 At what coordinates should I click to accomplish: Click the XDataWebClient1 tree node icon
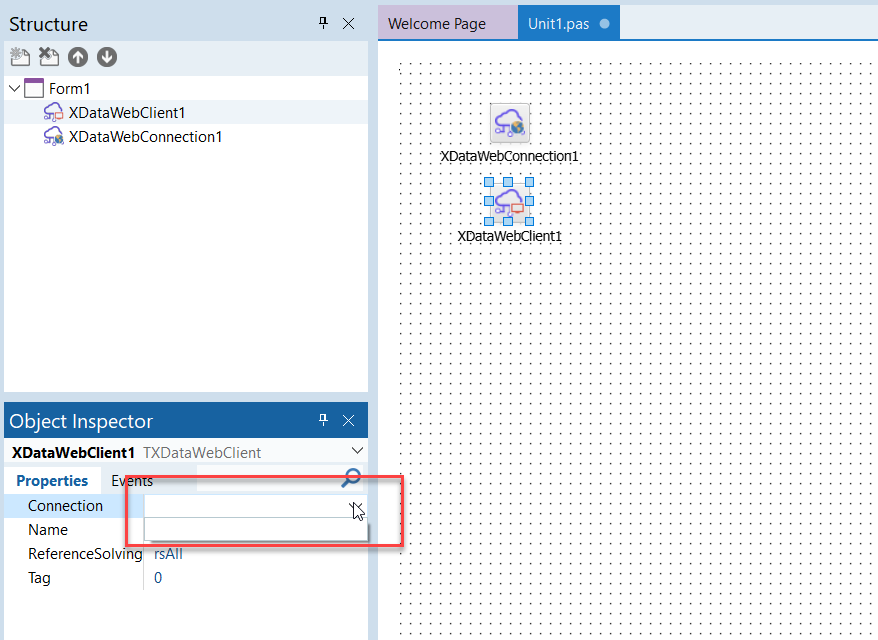coord(53,113)
